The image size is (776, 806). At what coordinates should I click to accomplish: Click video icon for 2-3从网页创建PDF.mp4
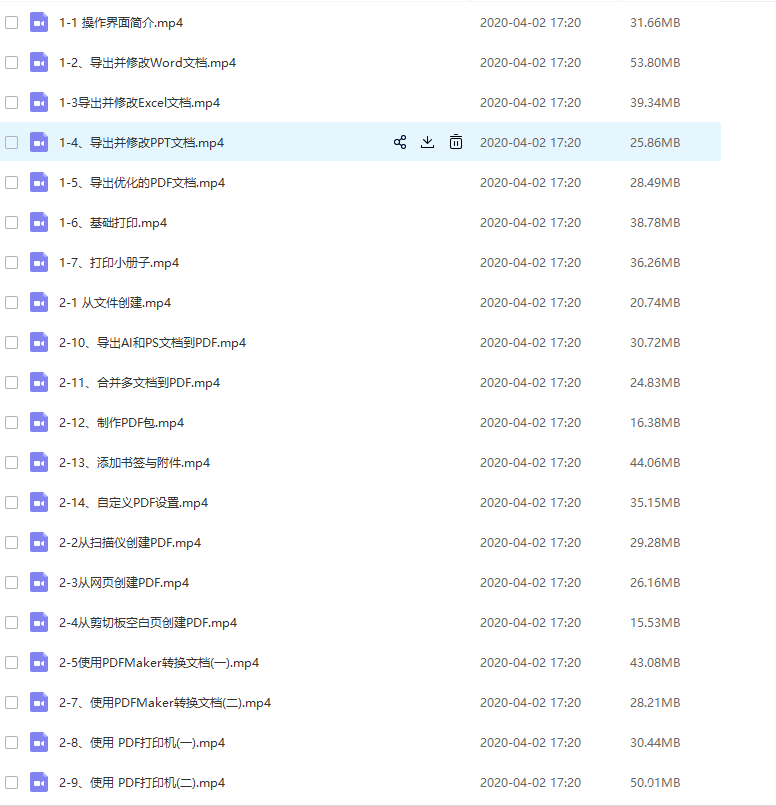[x=39, y=582]
